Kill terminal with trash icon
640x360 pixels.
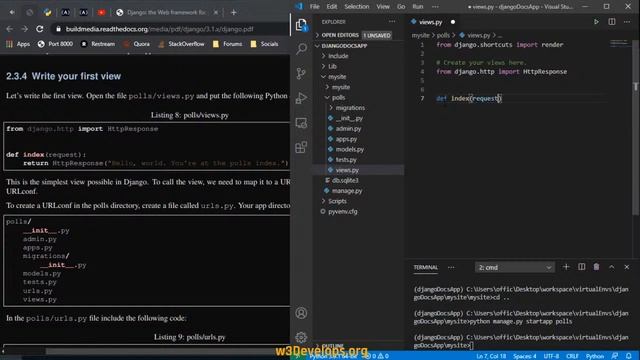coord(596,267)
